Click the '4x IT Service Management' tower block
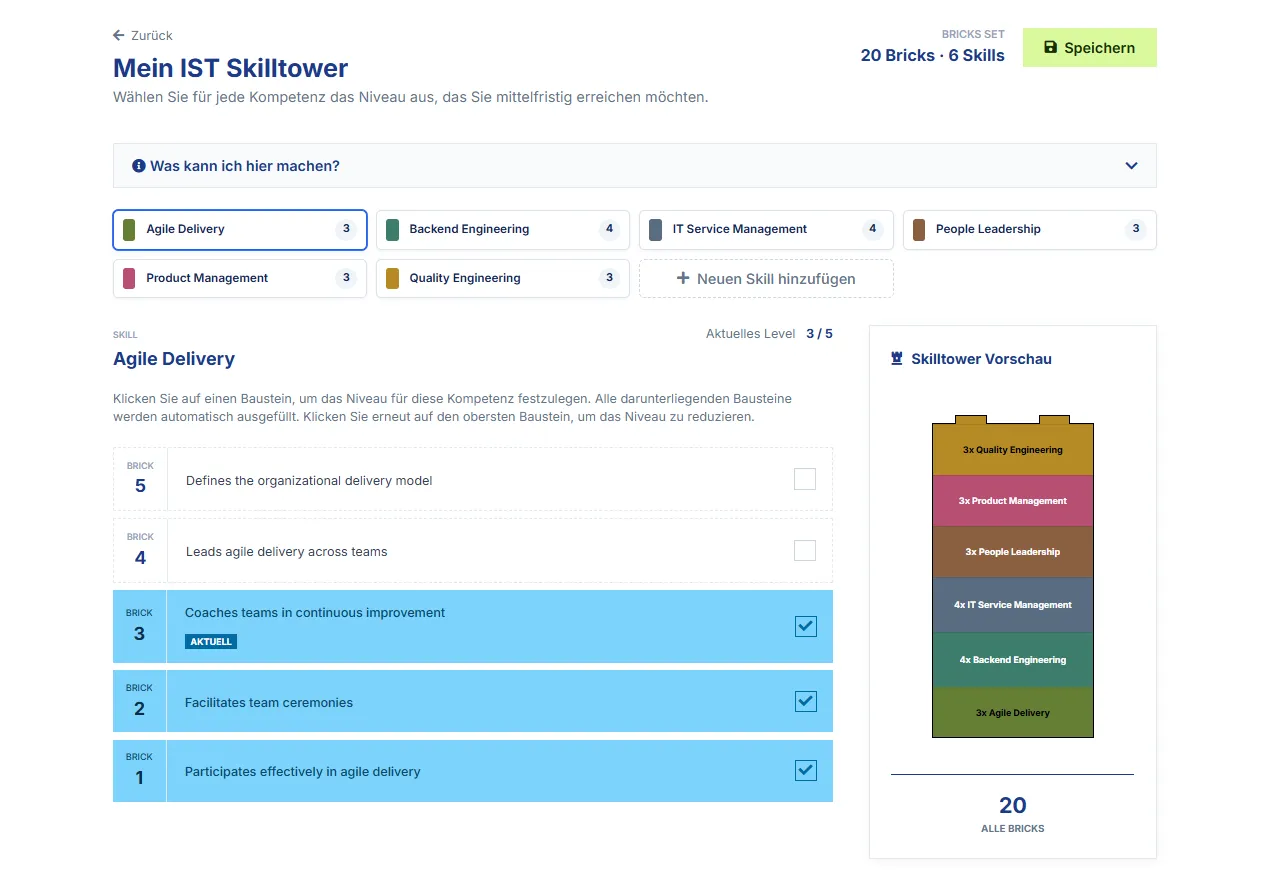Screen dimensions: 1272x877 (1013, 605)
